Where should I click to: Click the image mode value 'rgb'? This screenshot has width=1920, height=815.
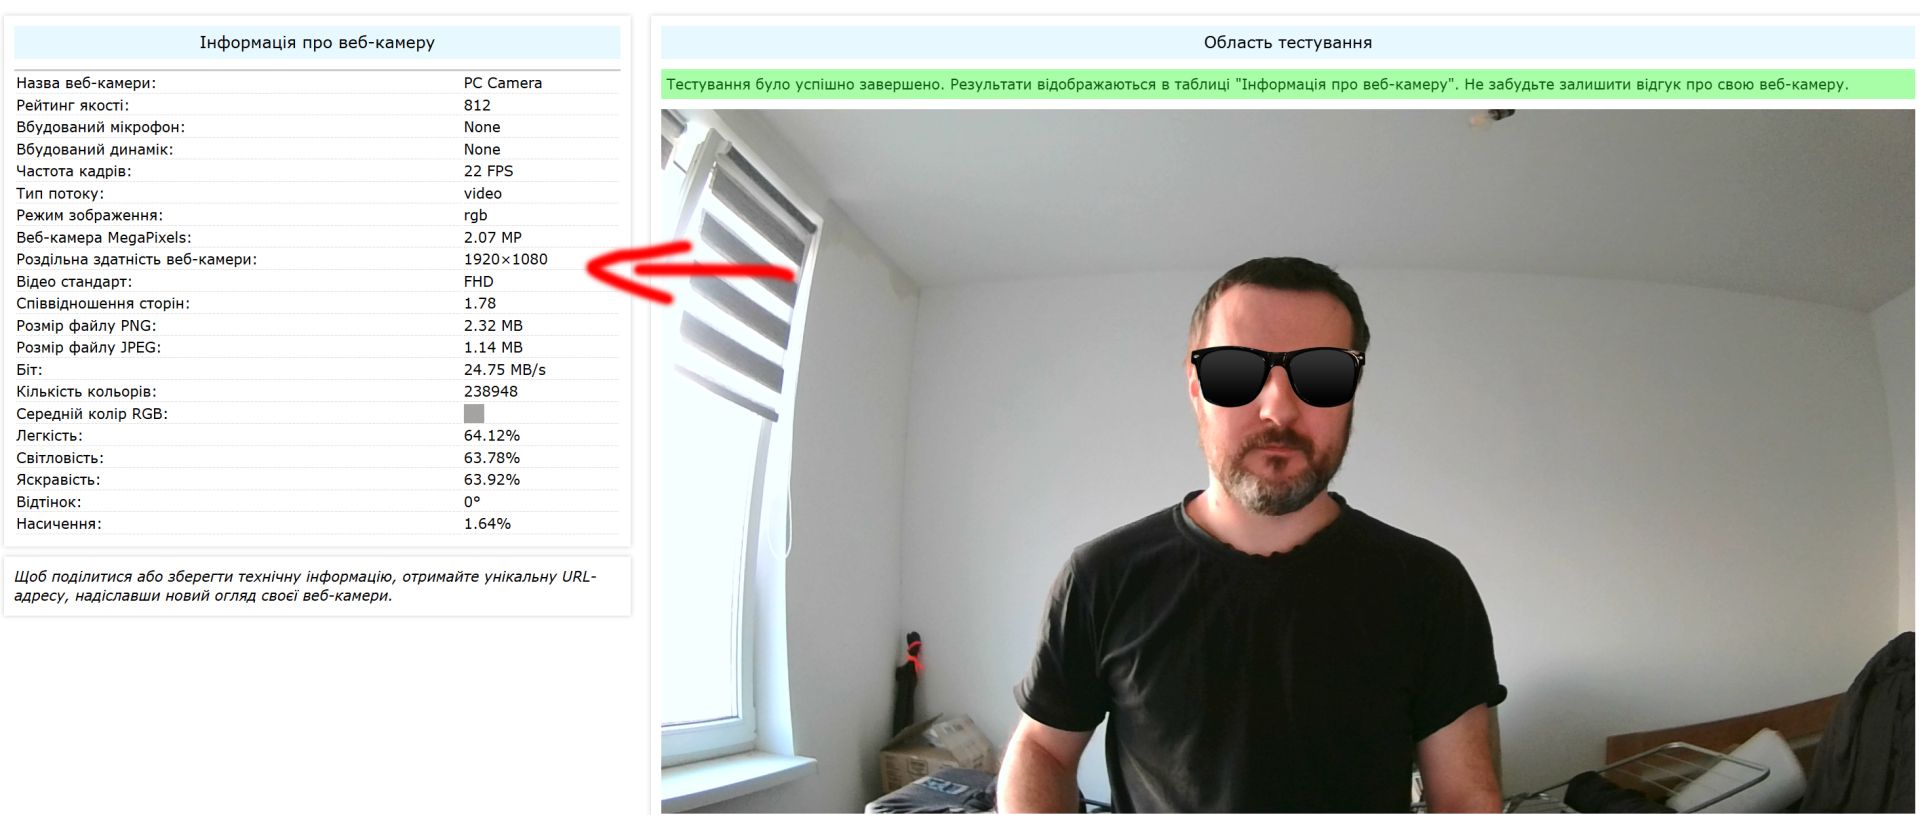tap(476, 215)
